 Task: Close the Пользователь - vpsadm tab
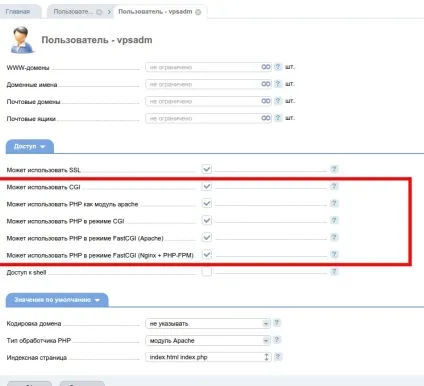(x=198, y=12)
